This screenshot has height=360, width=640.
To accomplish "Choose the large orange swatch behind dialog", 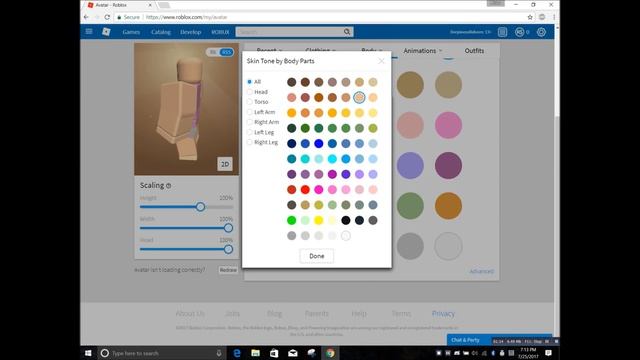I will click(x=448, y=206).
